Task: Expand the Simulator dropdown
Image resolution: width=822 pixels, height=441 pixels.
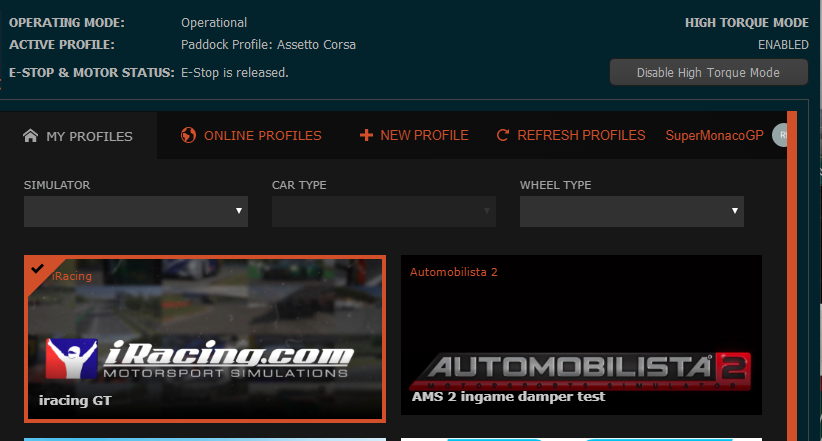Action: click(x=136, y=211)
